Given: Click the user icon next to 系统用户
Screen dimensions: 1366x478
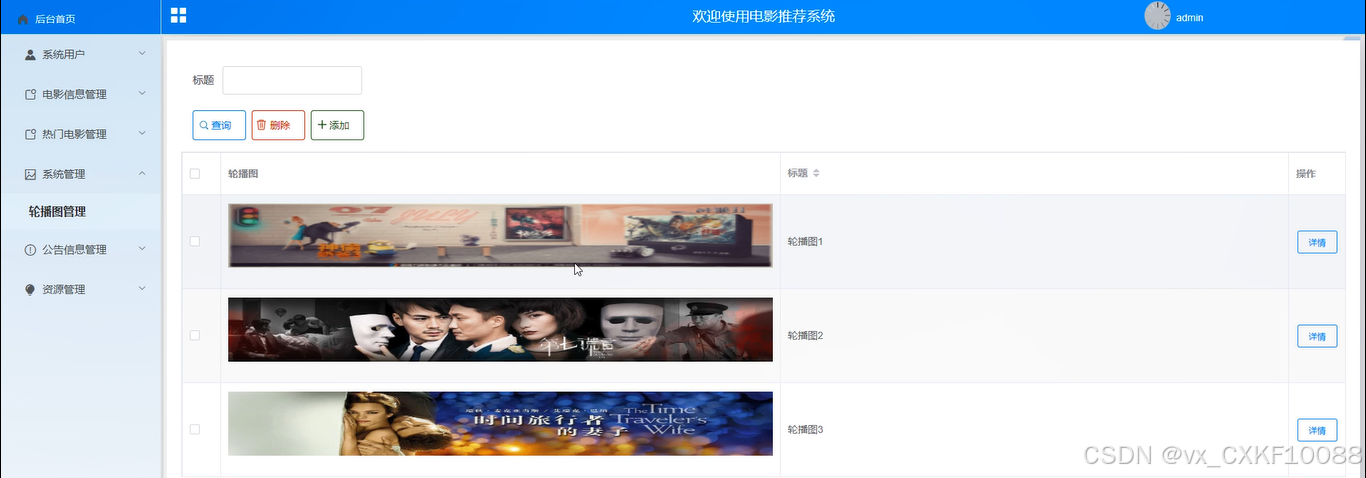Looking at the screenshot, I should (x=30, y=54).
